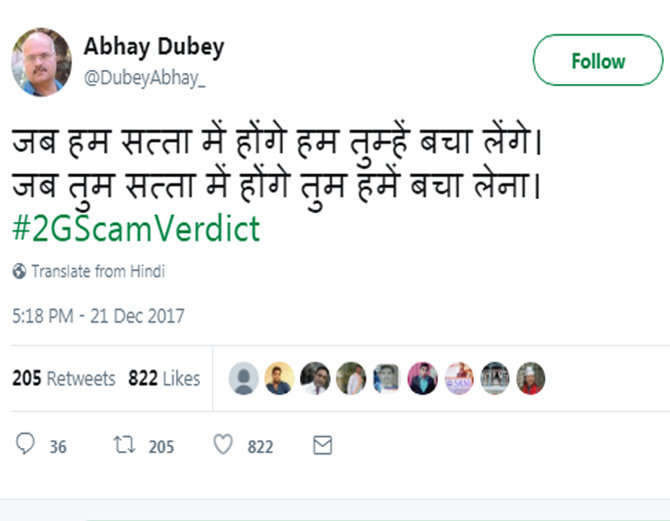View the 822 Likes list
This screenshot has height=521, width=670.
click(x=164, y=379)
